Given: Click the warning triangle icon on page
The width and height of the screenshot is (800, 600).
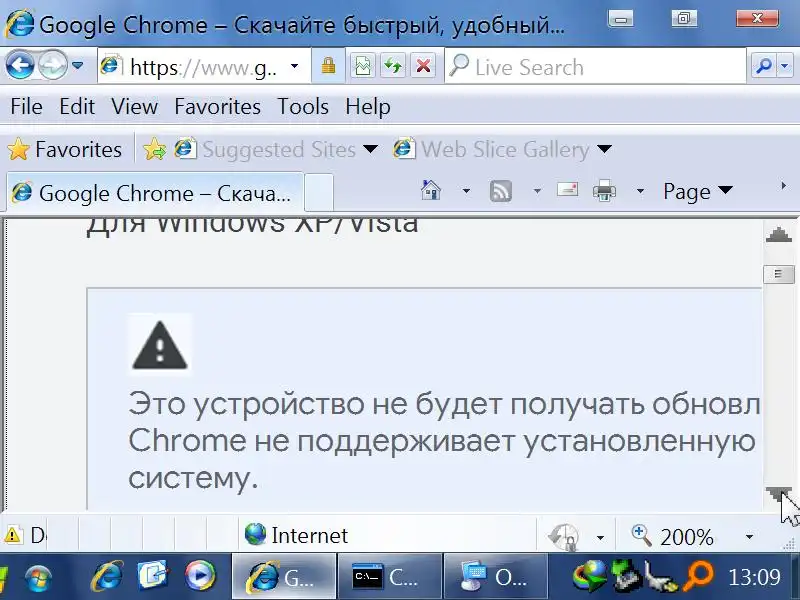Looking at the screenshot, I should tap(160, 345).
